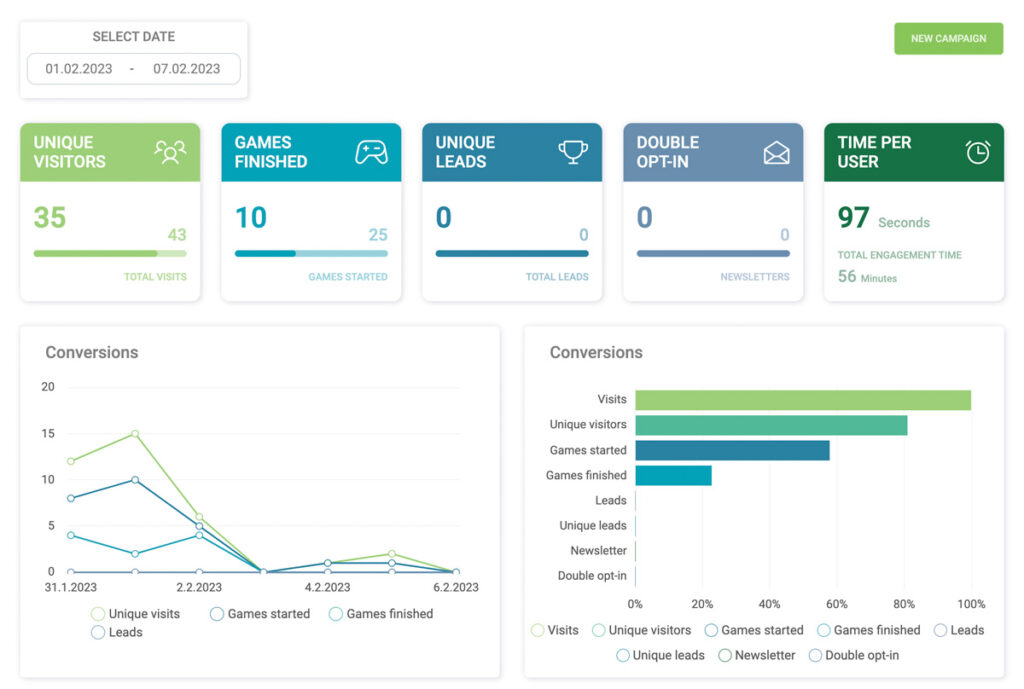The width and height of the screenshot is (1024, 689).
Task: Toggle Visits legend in bar chart
Action: click(x=555, y=630)
